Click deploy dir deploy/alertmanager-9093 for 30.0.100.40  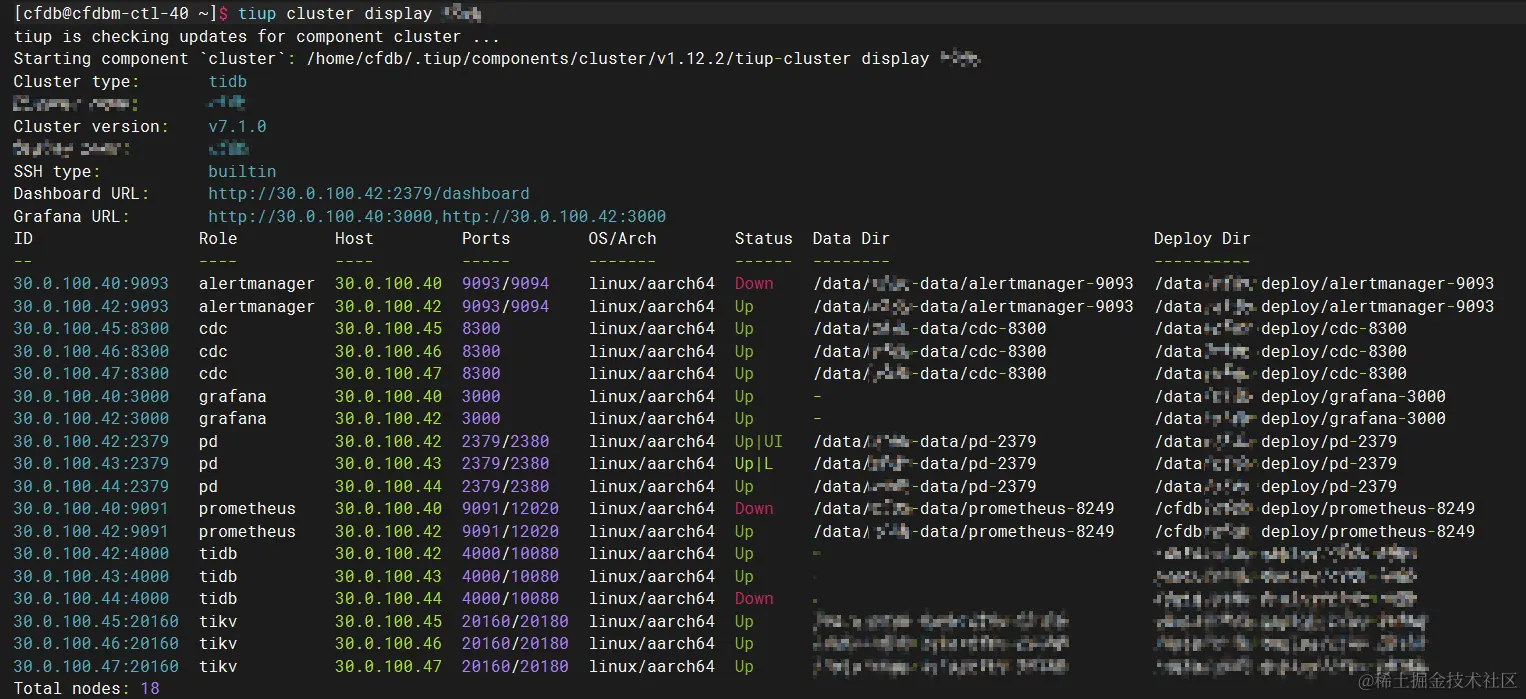point(1378,284)
